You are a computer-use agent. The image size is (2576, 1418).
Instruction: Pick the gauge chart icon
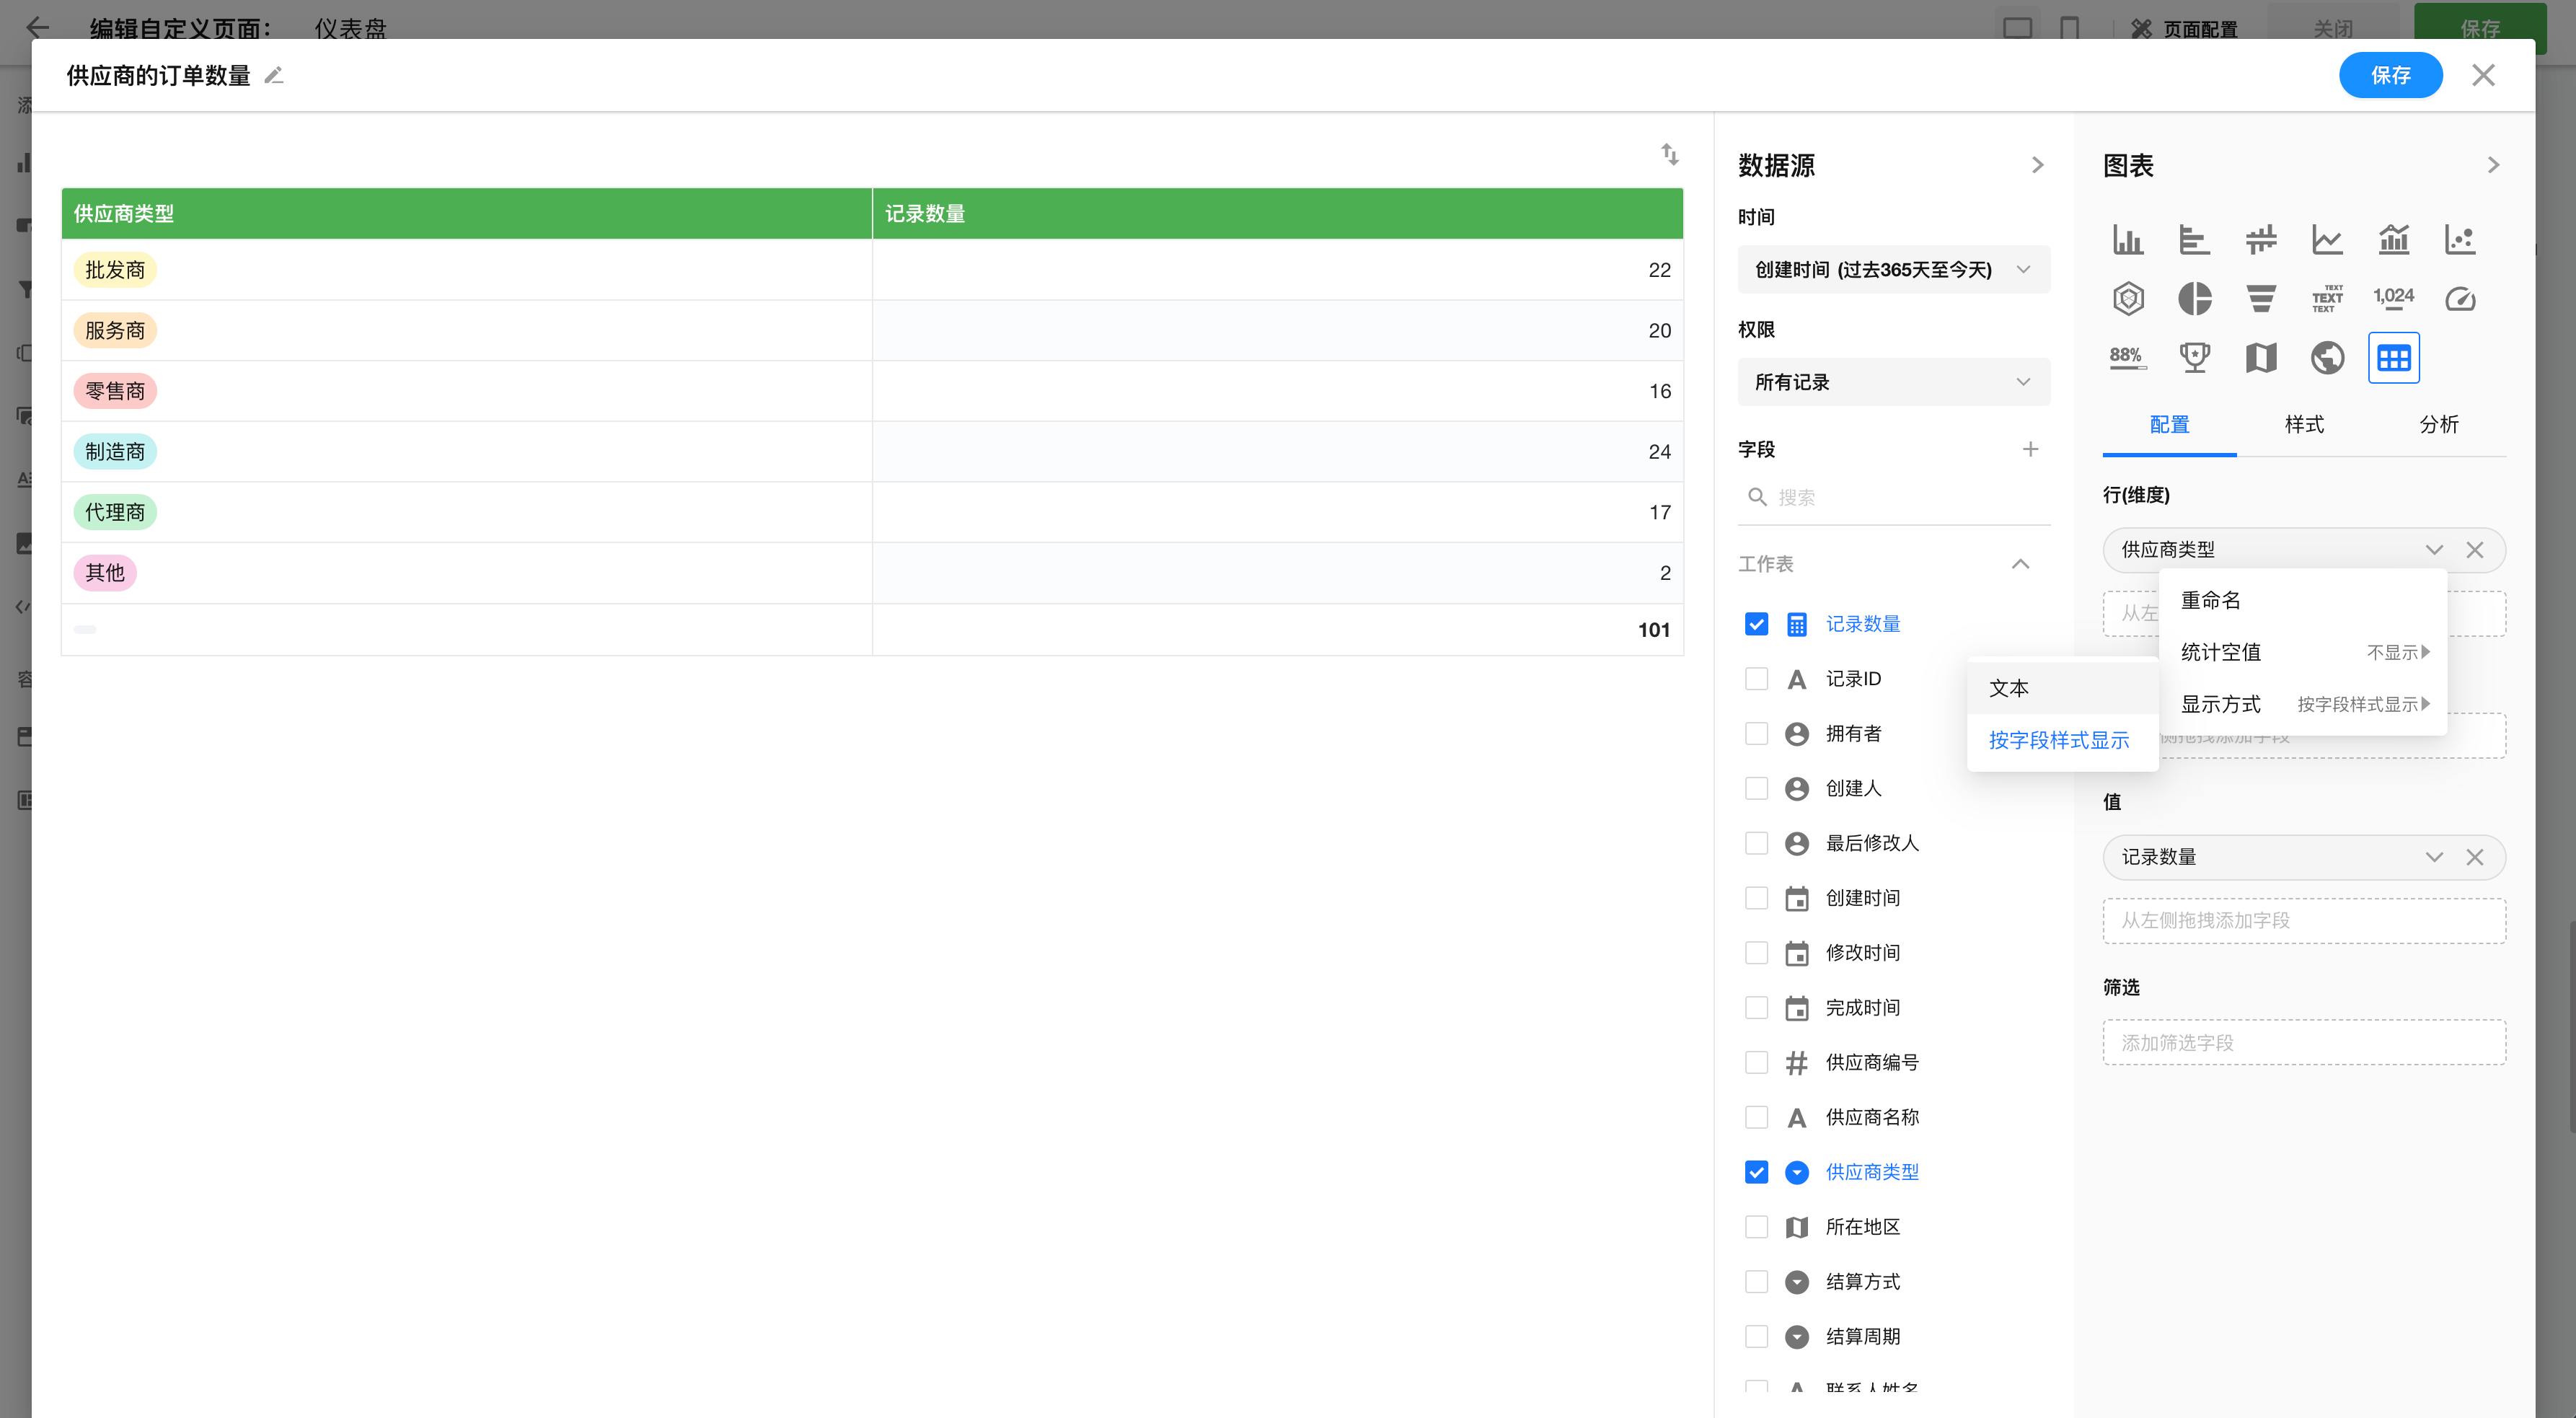(x=2459, y=298)
